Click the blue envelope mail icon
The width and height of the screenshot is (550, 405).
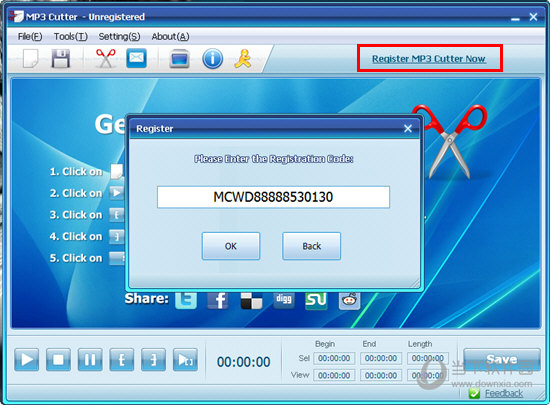(136, 58)
